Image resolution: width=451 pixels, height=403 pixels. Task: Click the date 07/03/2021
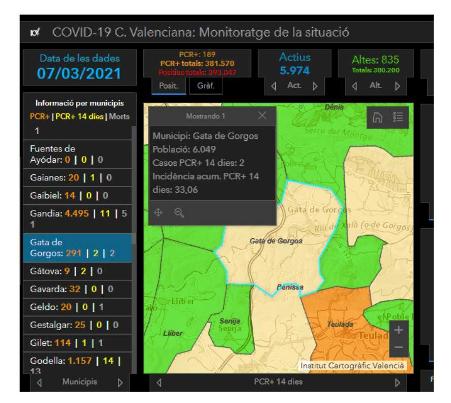coord(79,73)
